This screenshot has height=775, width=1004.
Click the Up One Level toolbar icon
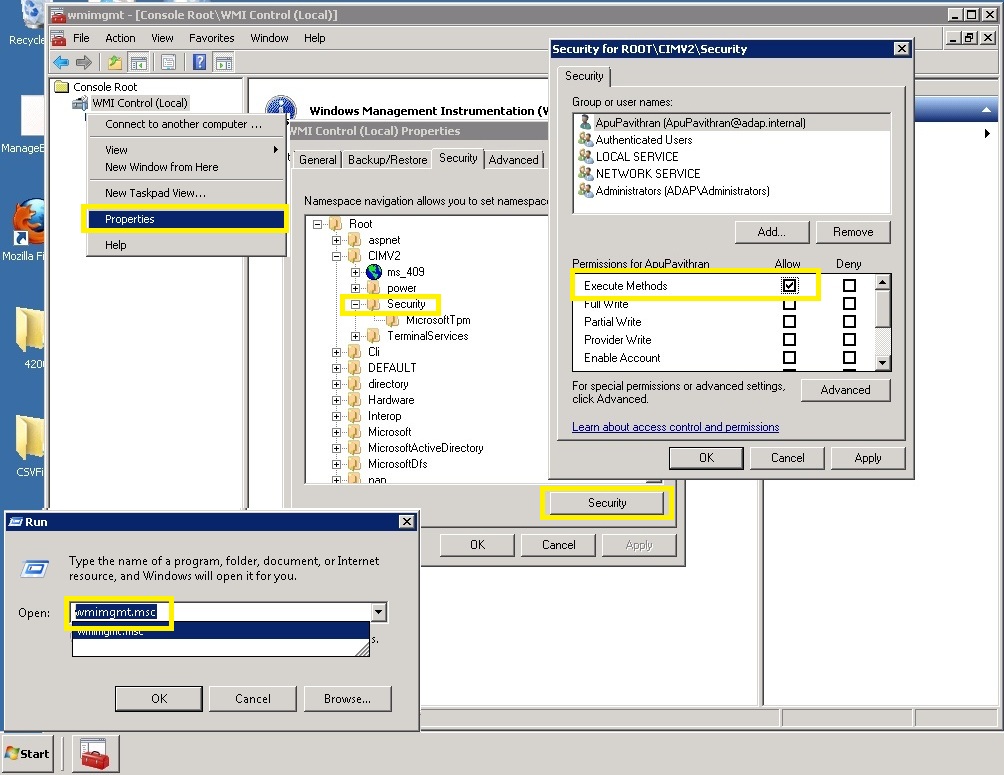(115, 62)
